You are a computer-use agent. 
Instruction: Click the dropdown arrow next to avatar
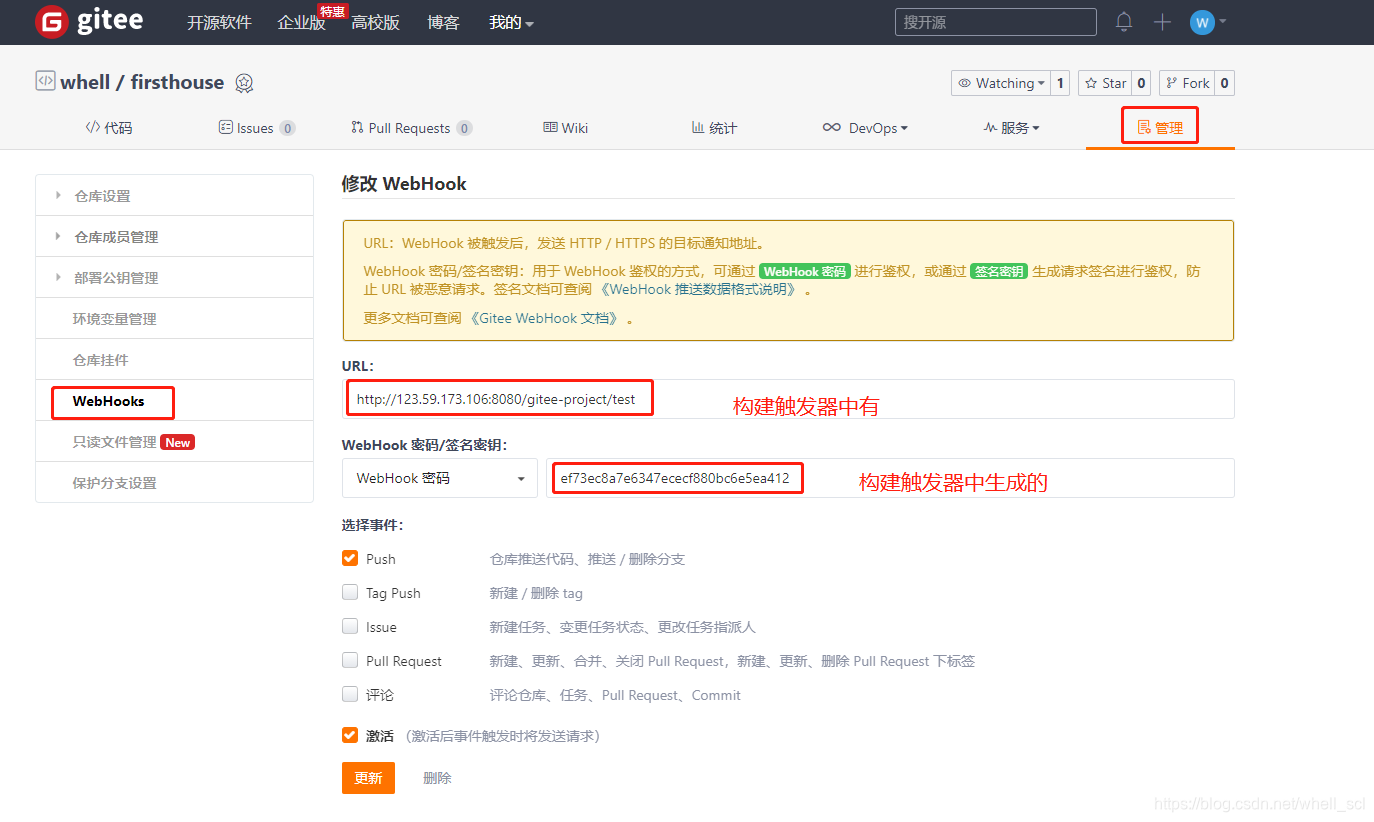click(1223, 22)
